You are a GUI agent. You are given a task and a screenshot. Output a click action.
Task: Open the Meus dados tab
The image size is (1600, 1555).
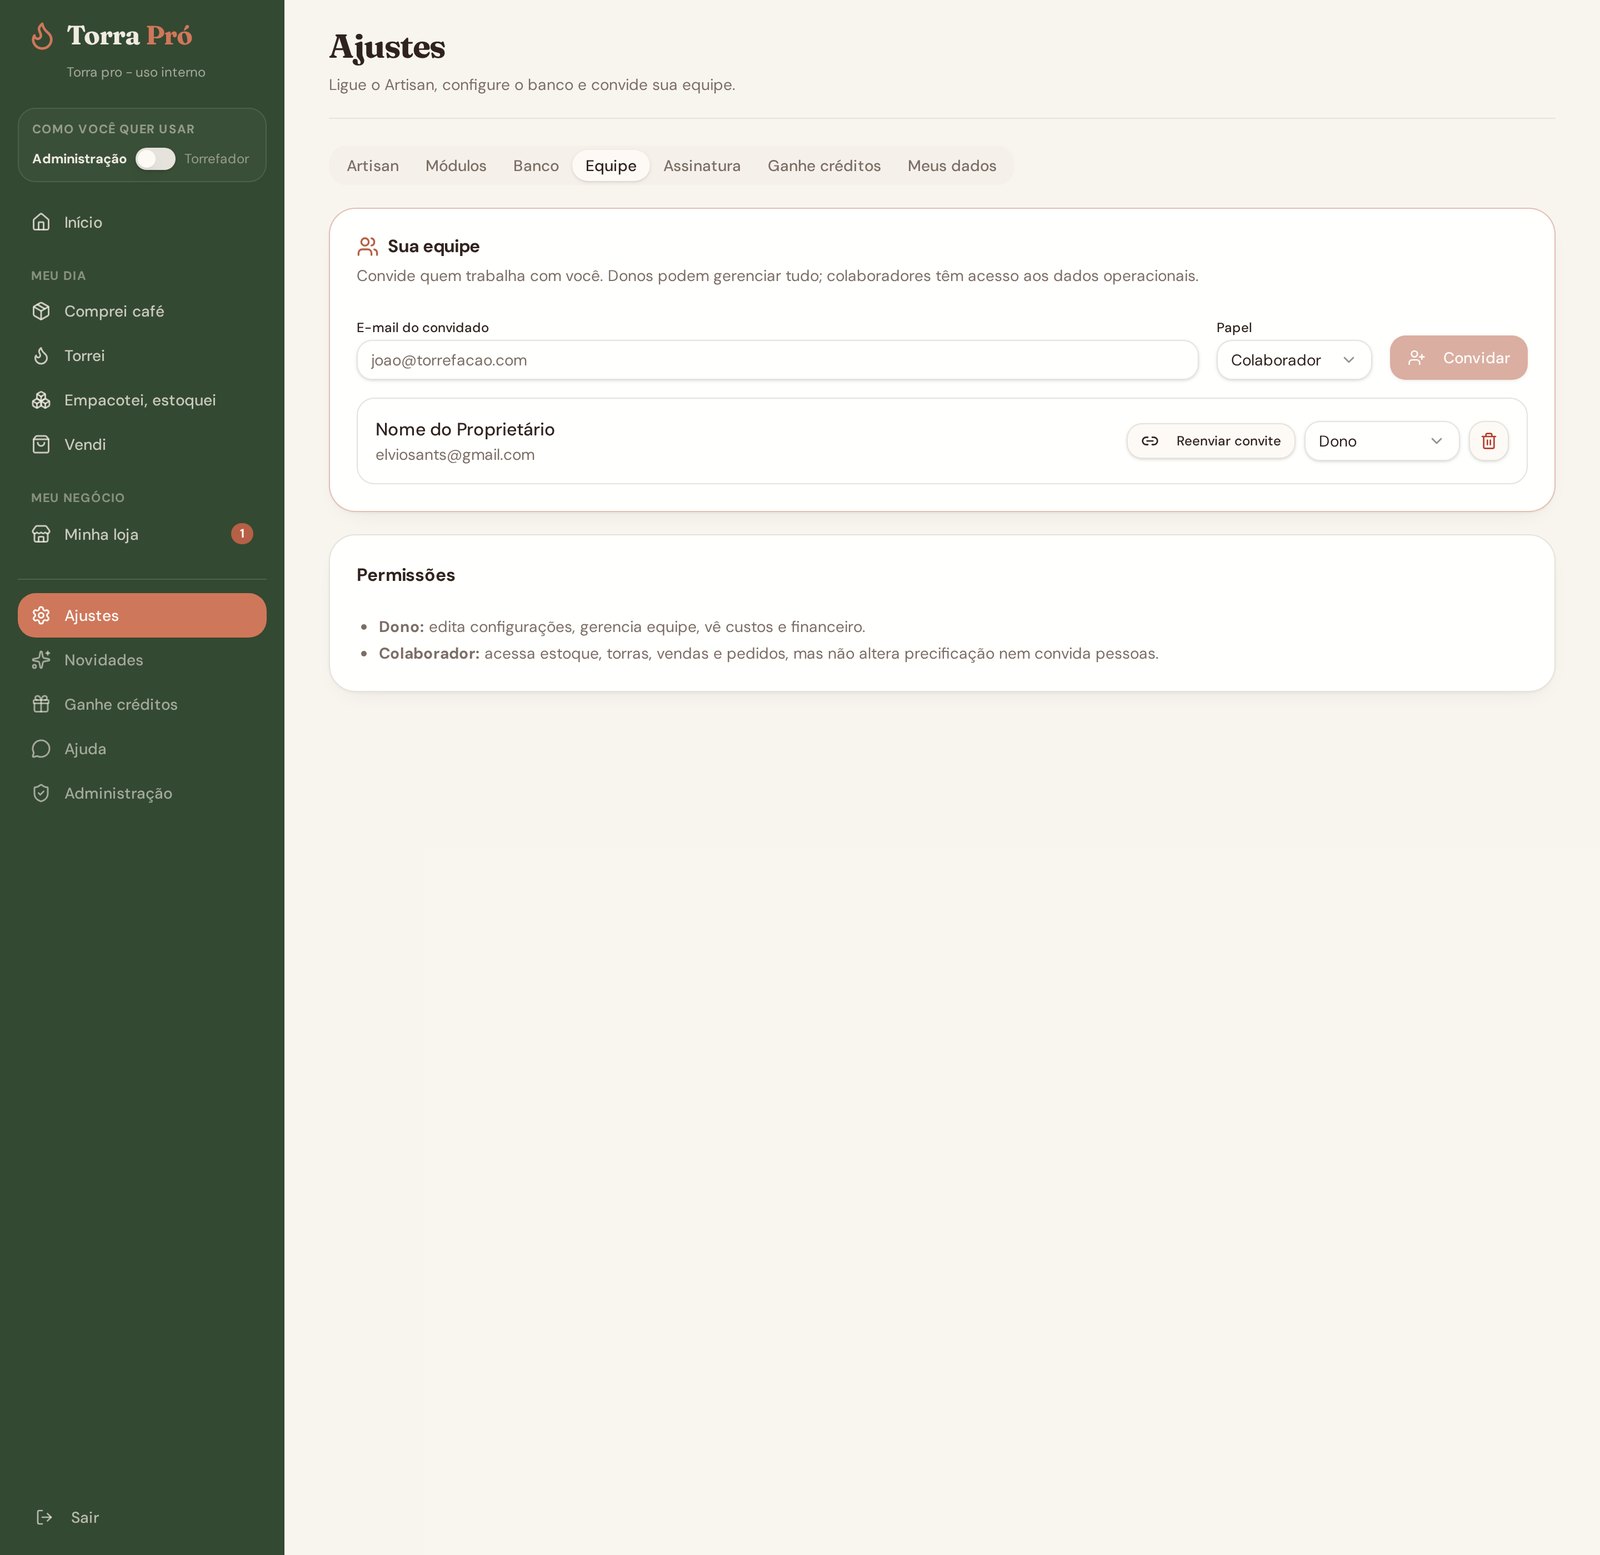pyautogui.click(x=952, y=166)
